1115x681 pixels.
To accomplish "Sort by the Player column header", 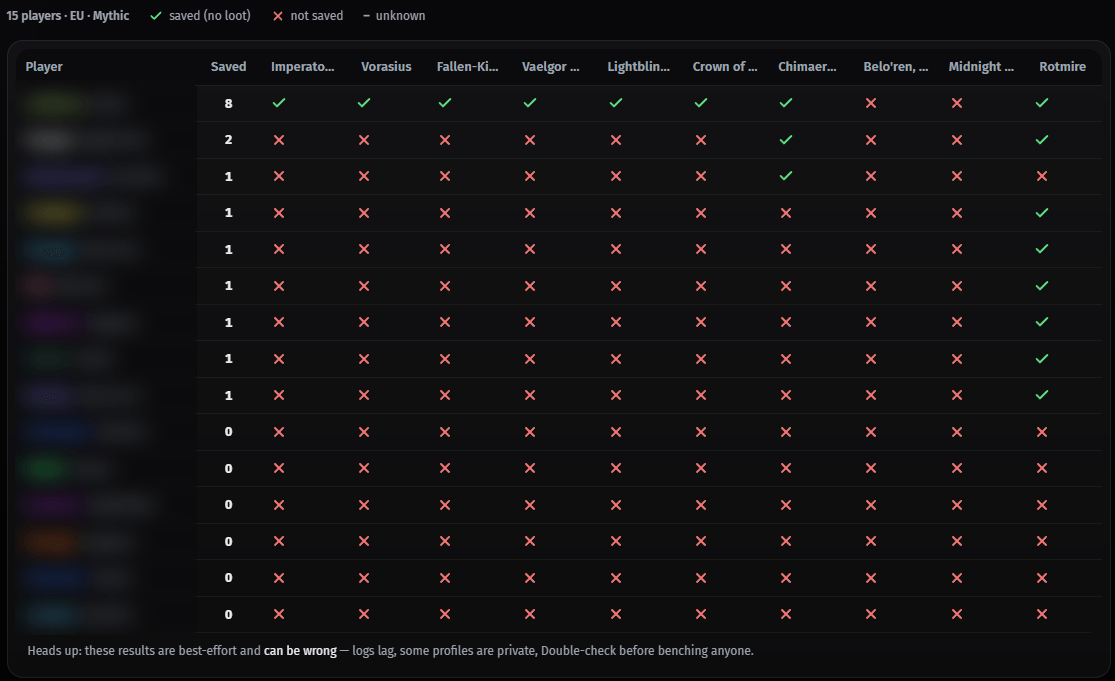I will (x=44, y=67).
